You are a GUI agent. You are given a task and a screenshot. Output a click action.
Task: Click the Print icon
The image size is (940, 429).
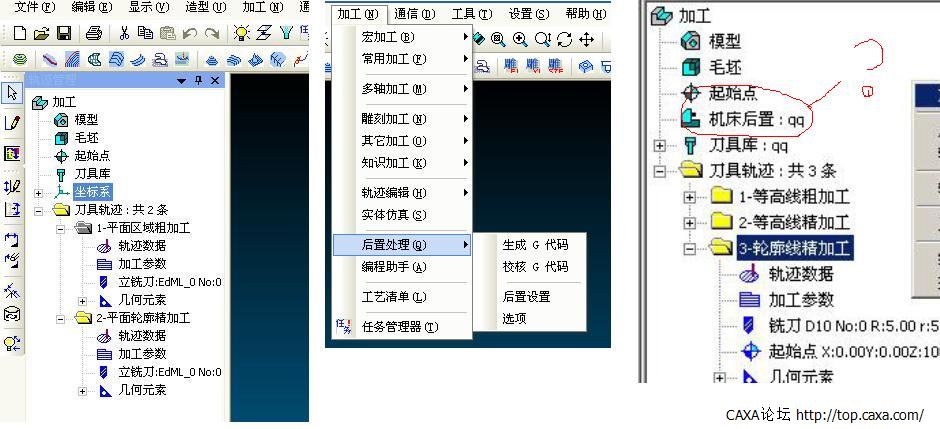pyautogui.click(x=94, y=33)
